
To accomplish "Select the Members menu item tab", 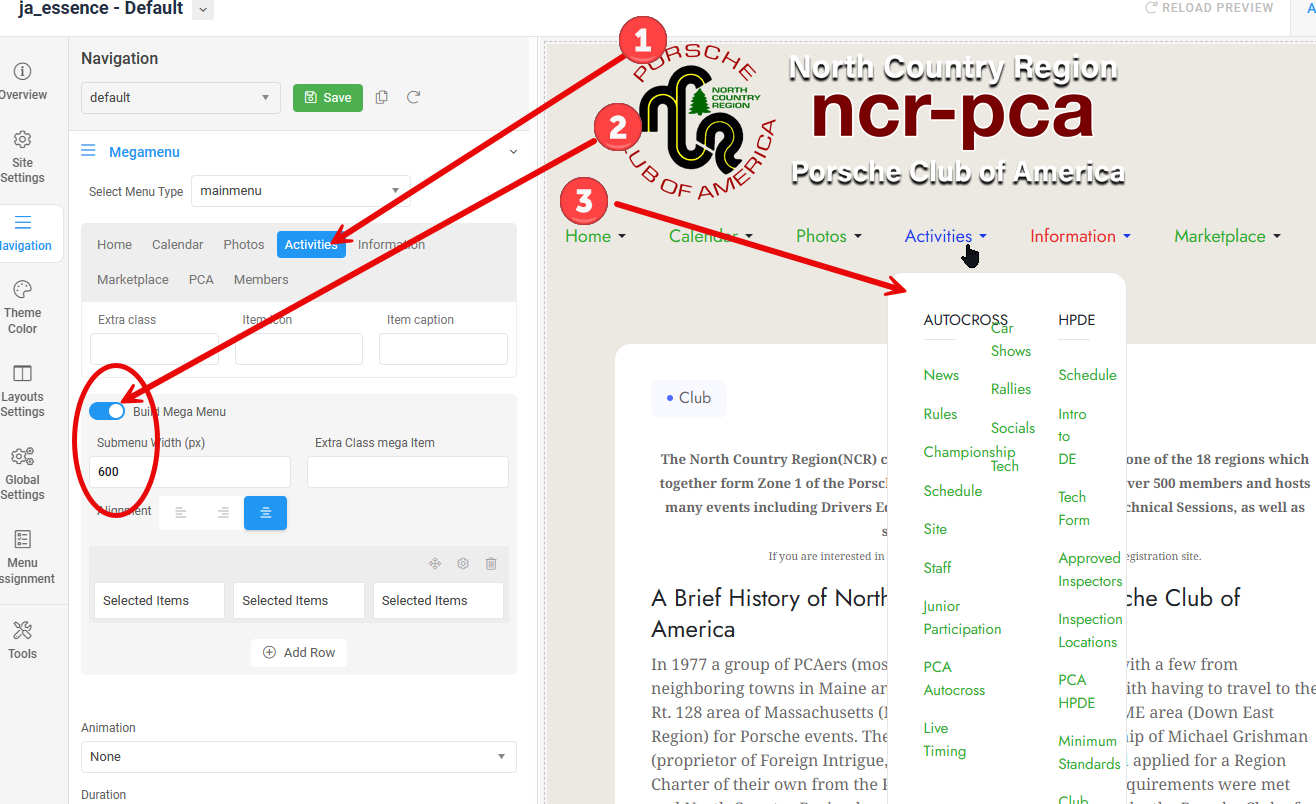I will [261, 279].
